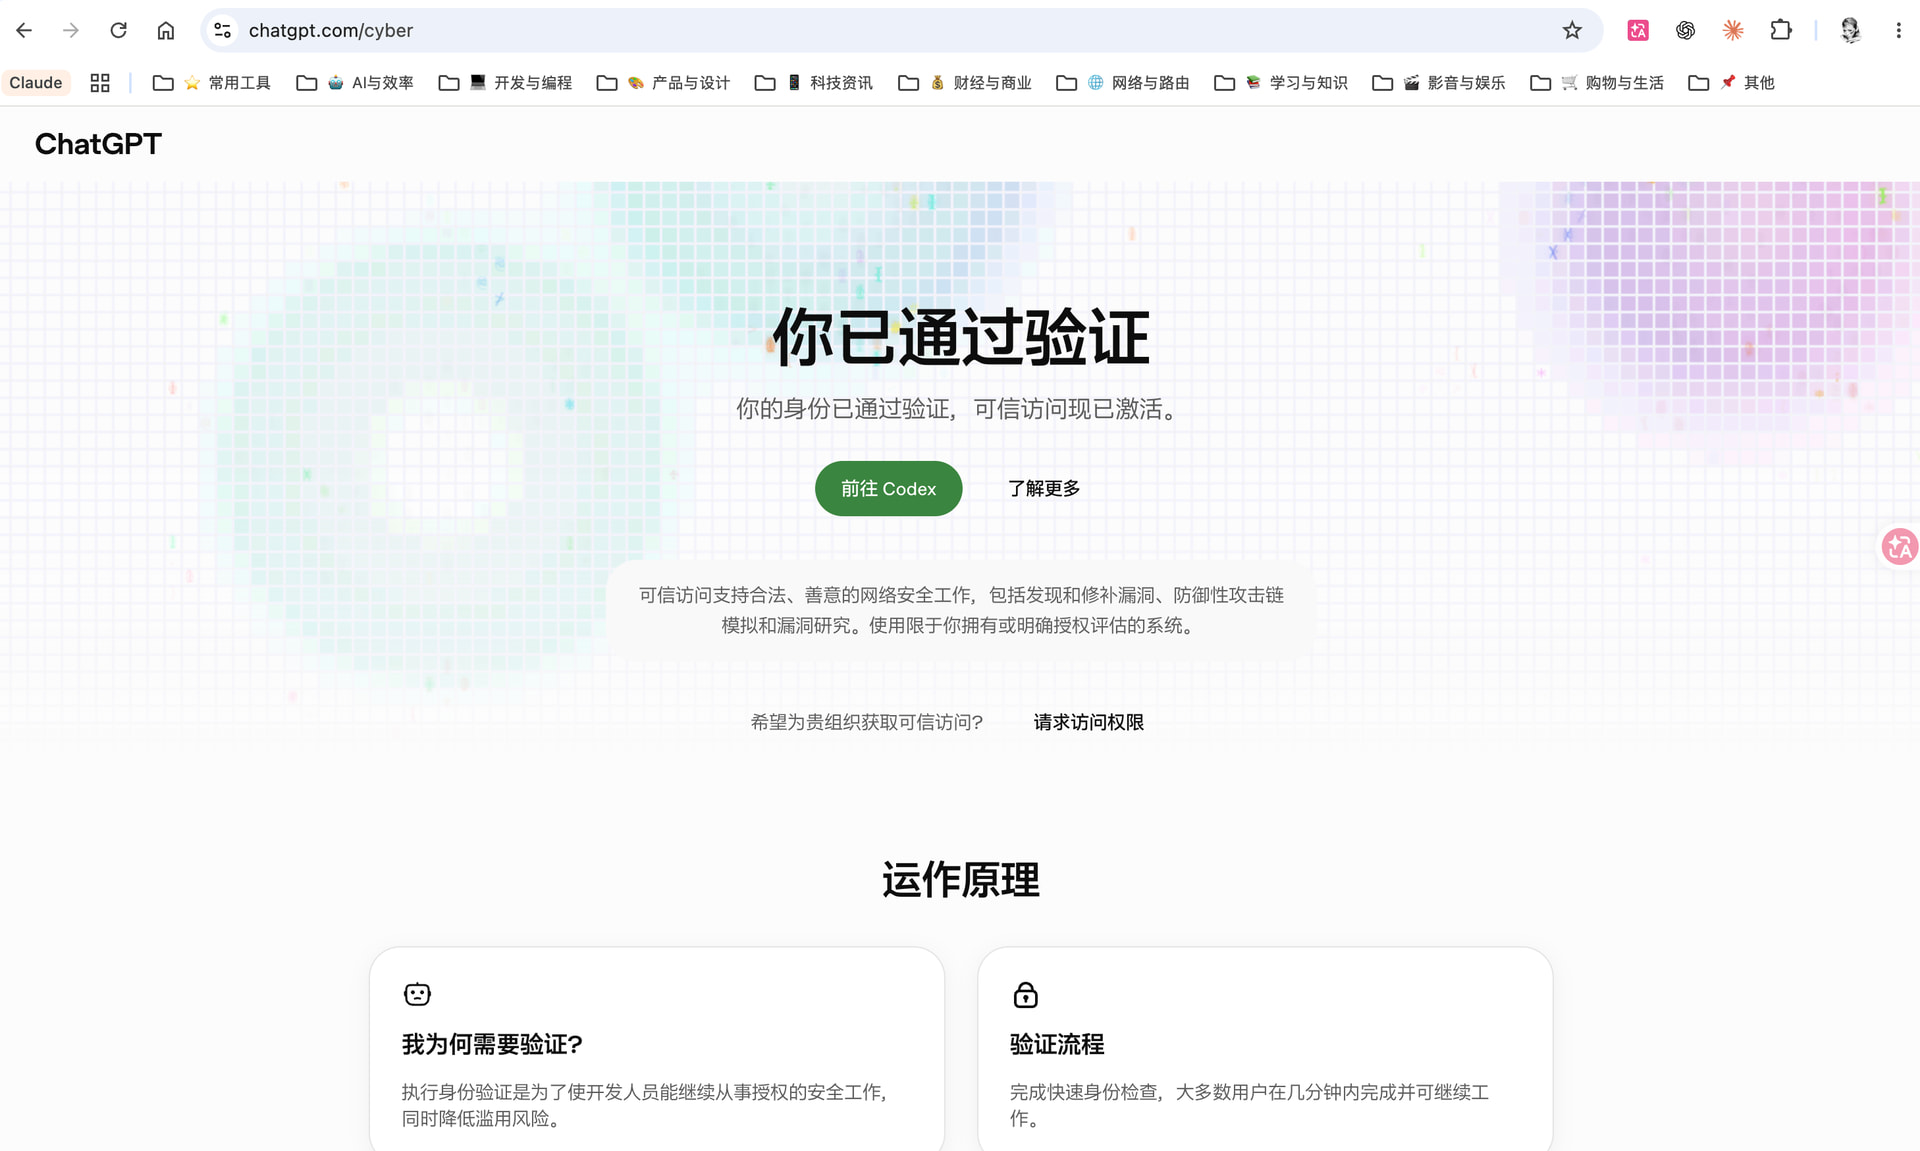
Task: Open the 购物与生活 bookmark folder
Action: click(x=1597, y=83)
